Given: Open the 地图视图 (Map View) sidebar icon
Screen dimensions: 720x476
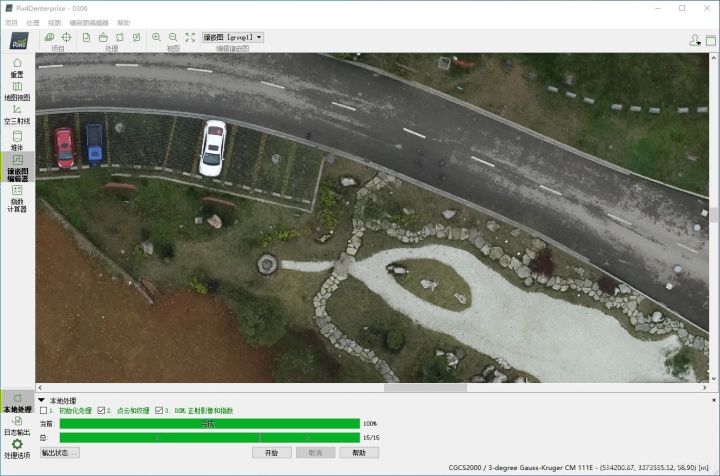Looking at the screenshot, I should (x=17, y=91).
